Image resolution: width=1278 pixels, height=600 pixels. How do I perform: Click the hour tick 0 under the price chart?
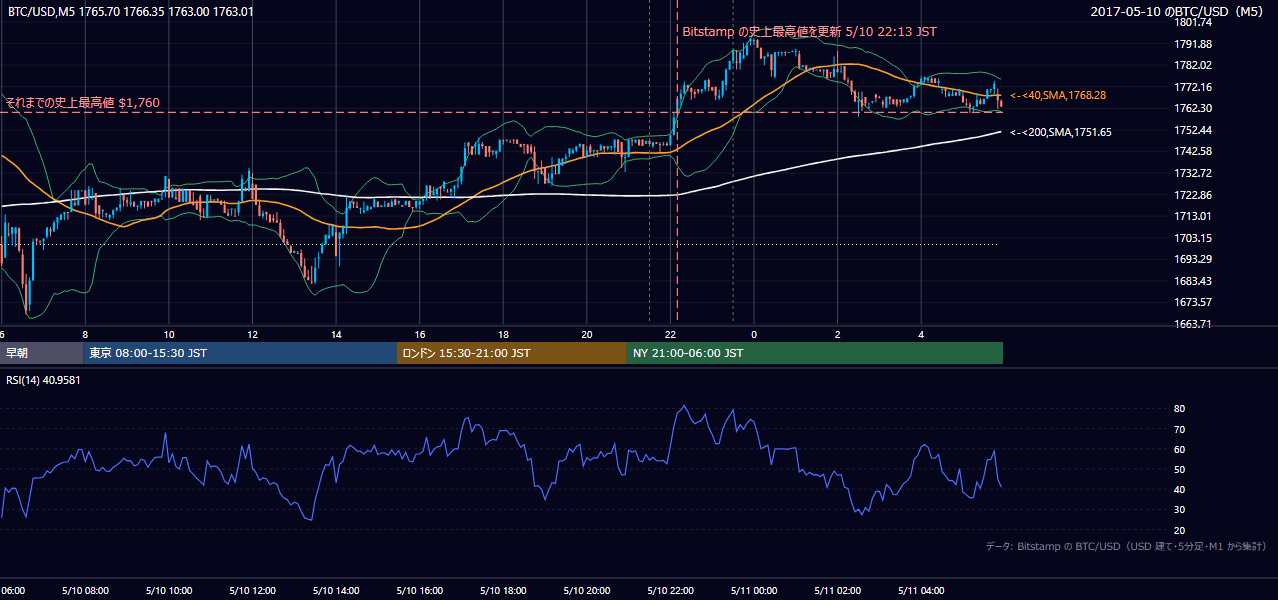(754, 334)
